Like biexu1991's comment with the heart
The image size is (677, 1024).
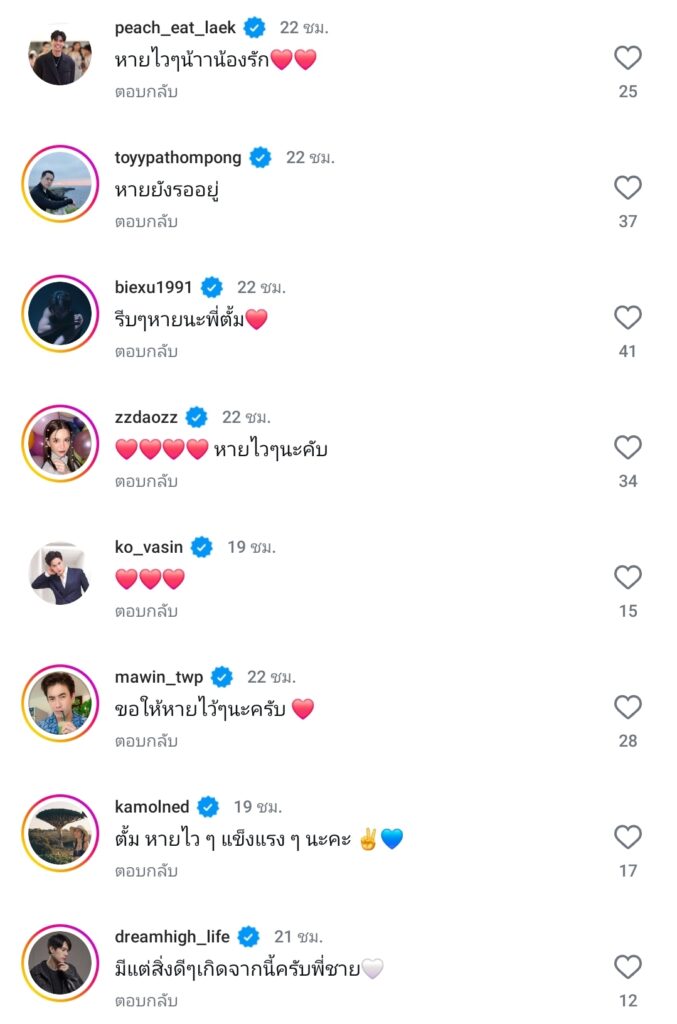tap(627, 318)
